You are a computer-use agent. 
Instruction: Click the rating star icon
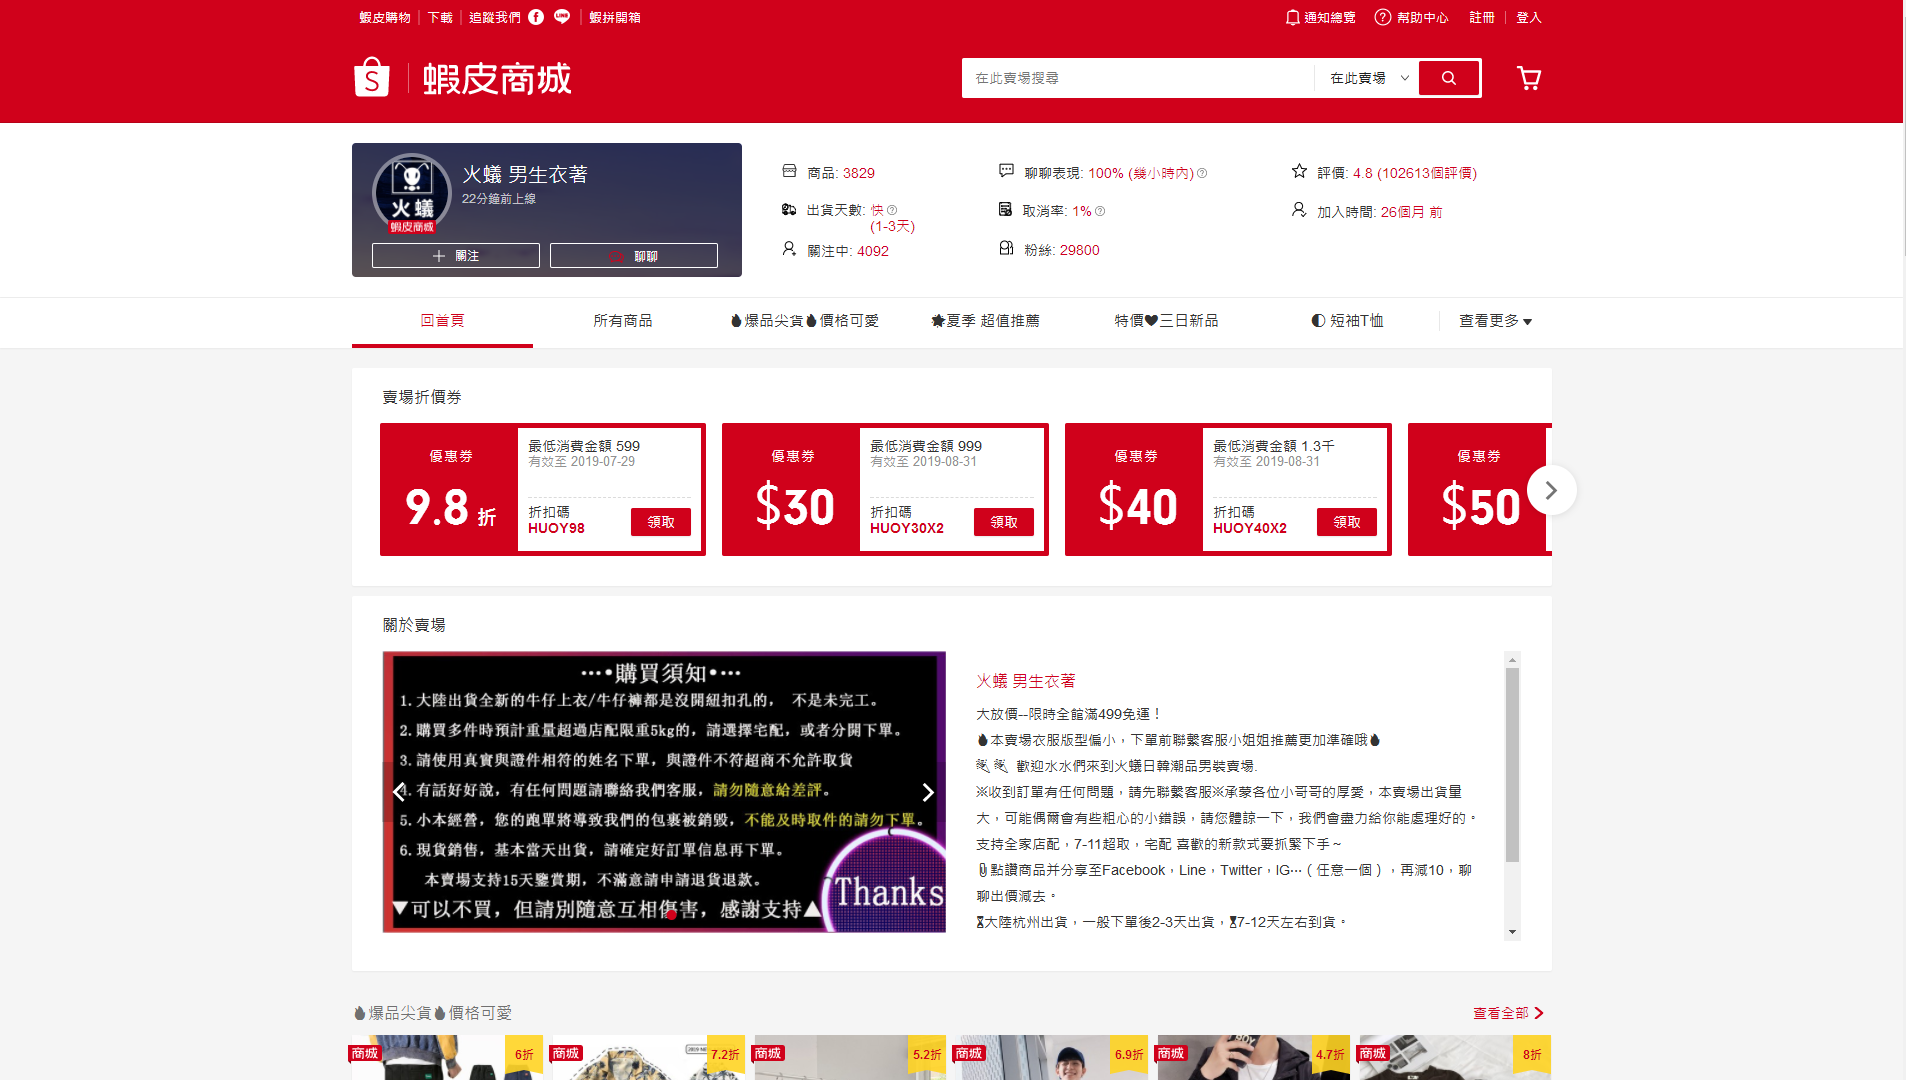pyautogui.click(x=1299, y=171)
